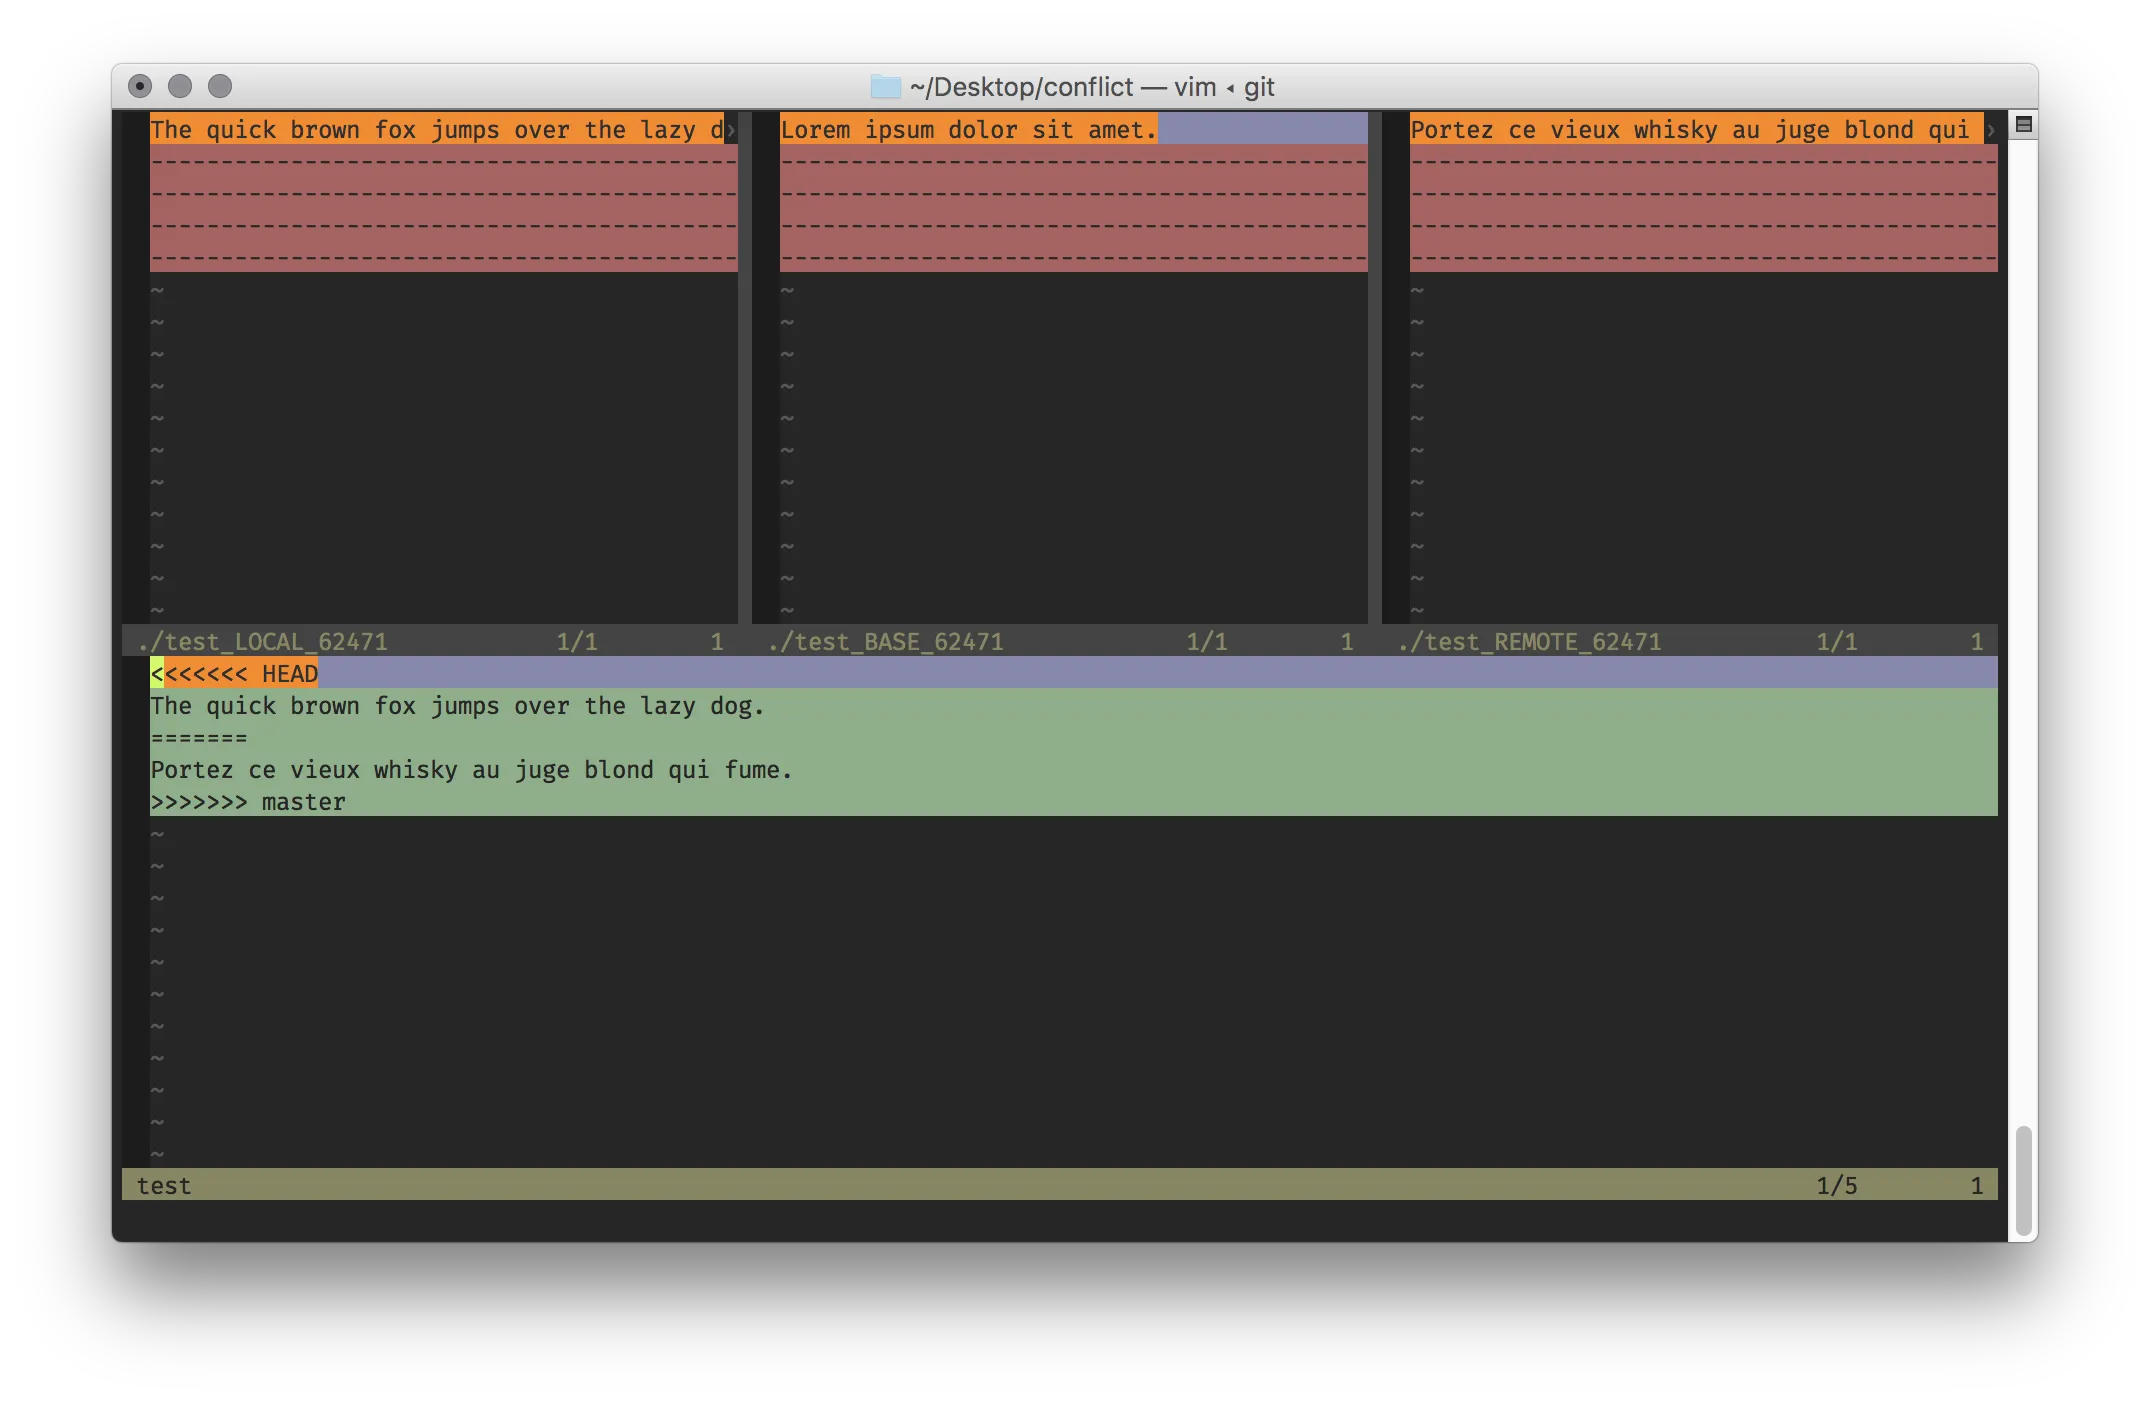2150x1402 pixels.
Task: Click the gray minimize window button
Action: 180,86
